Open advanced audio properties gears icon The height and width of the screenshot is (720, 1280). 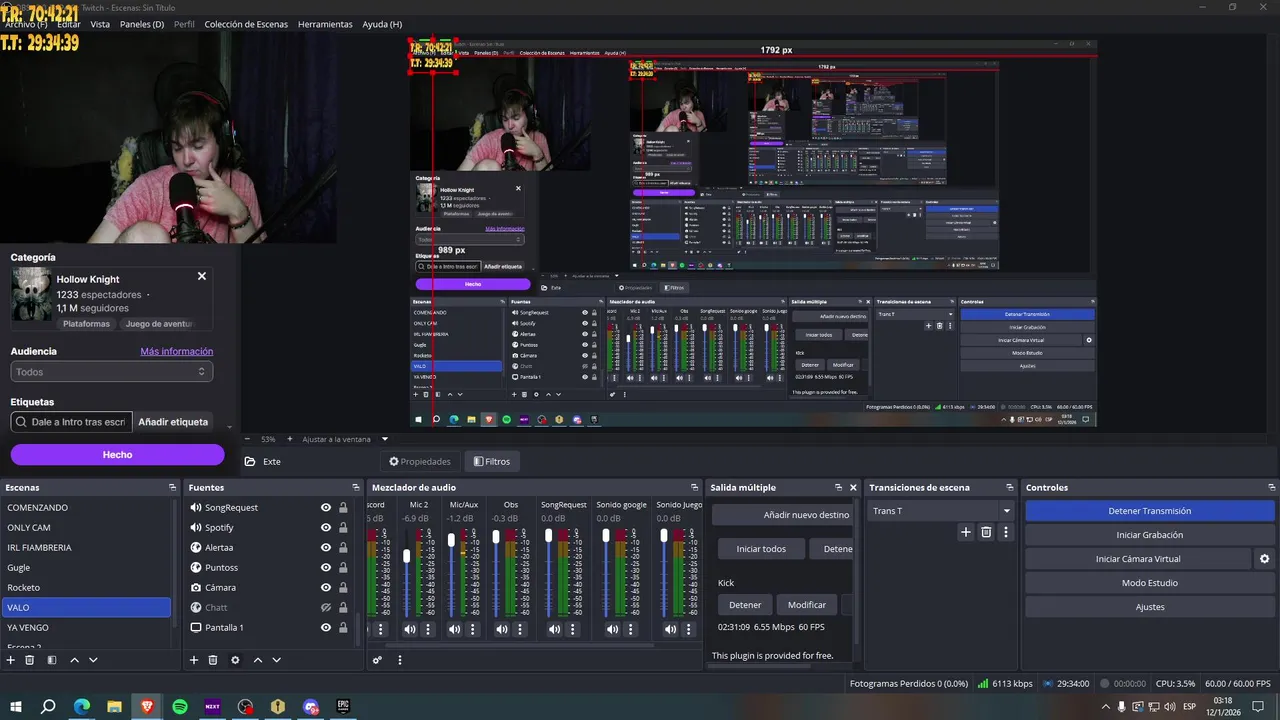point(377,660)
